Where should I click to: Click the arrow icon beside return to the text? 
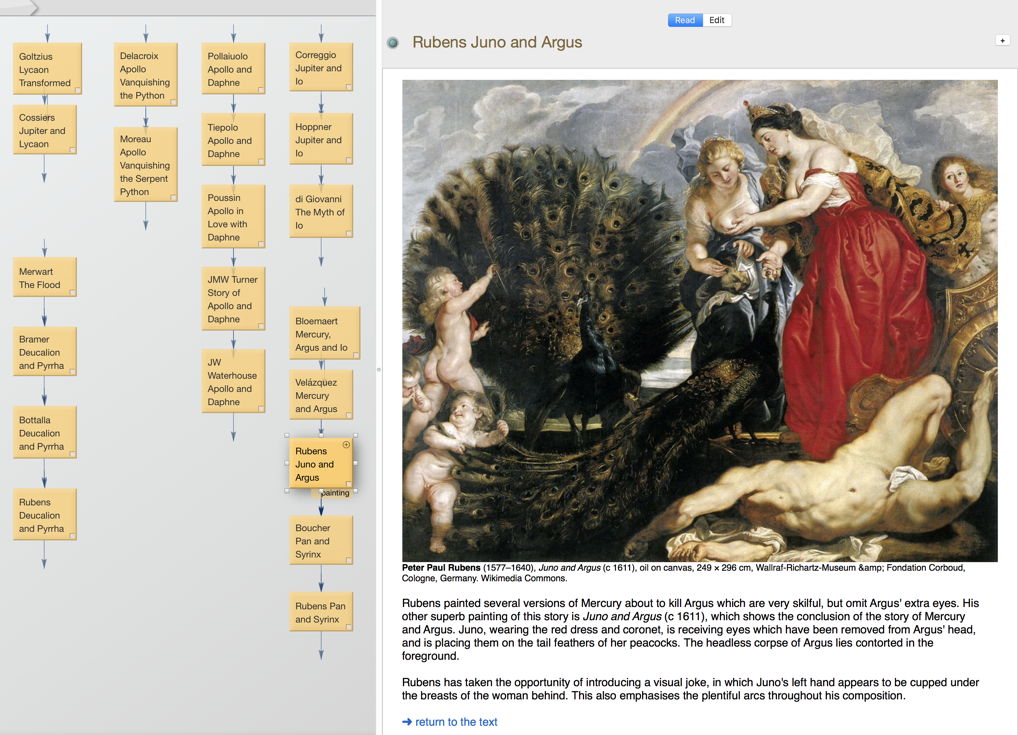(407, 721)
